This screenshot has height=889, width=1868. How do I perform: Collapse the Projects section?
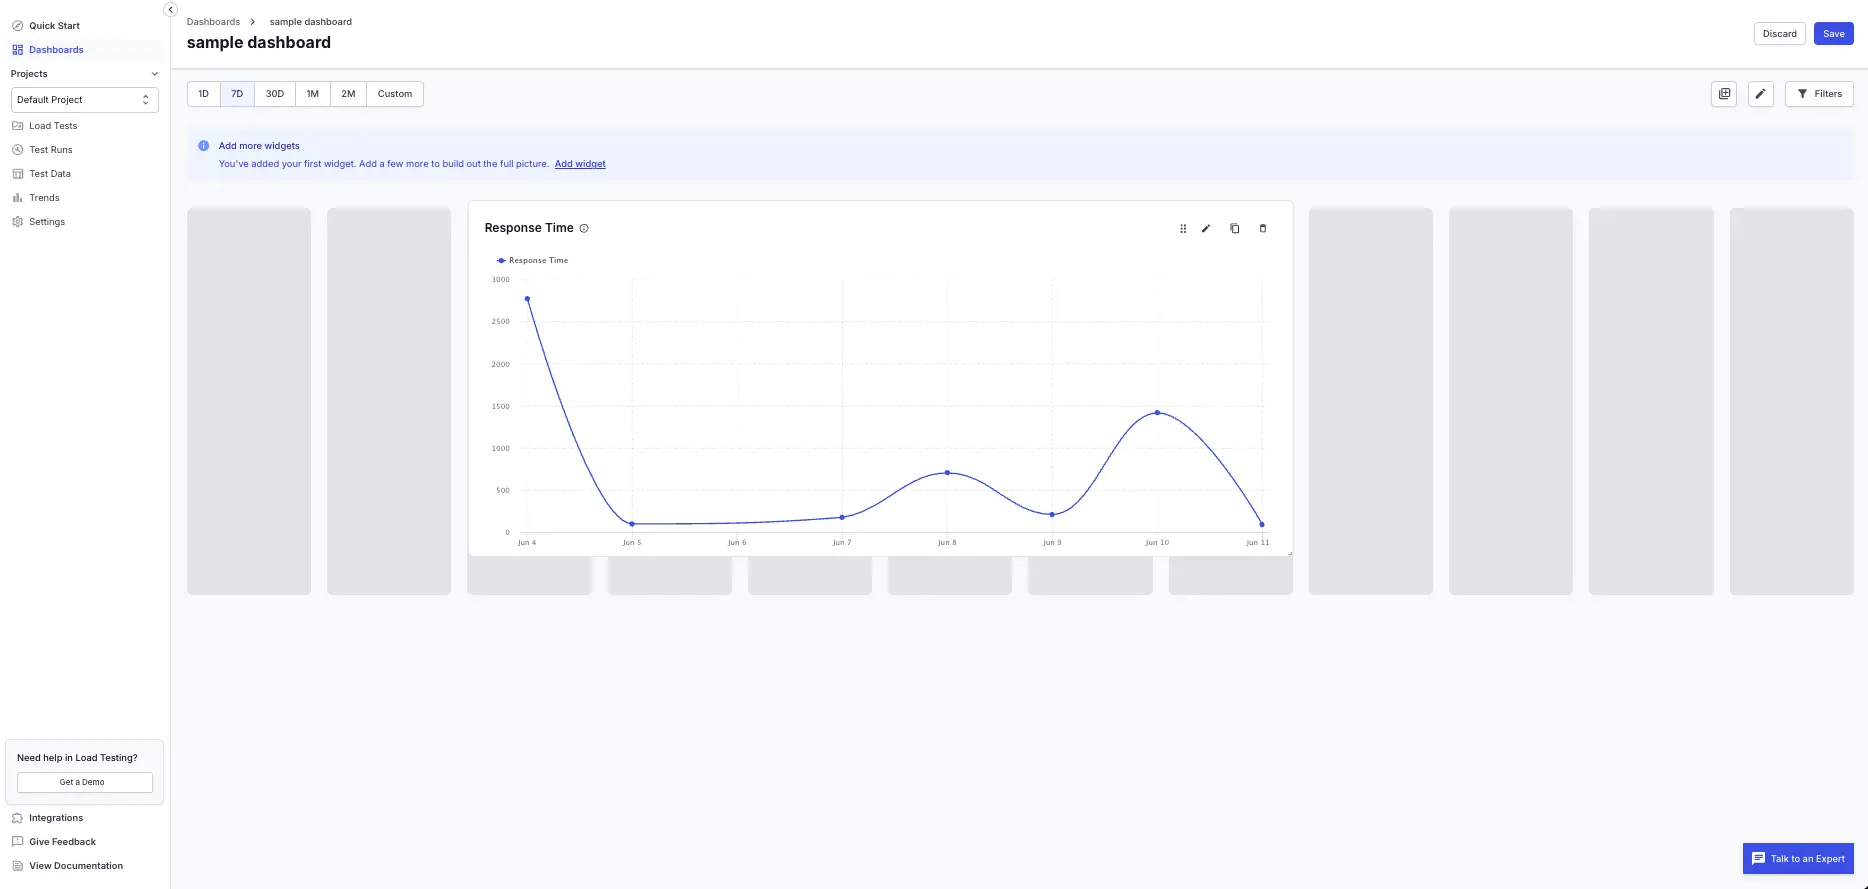[x=154, y=74]
